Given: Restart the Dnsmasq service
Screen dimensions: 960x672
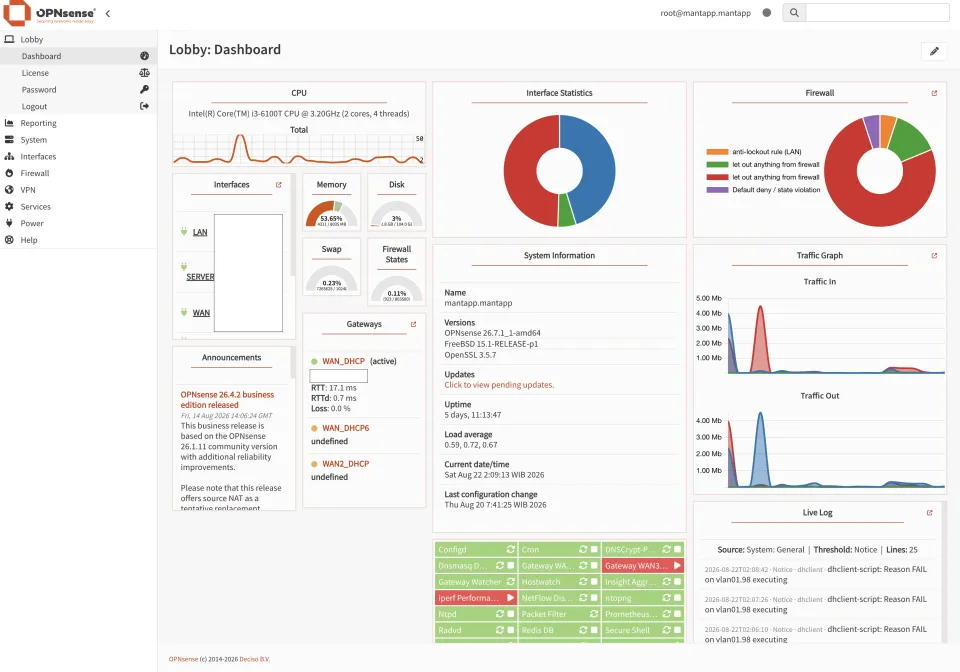Looking at the screenshot, I should 500,566.
